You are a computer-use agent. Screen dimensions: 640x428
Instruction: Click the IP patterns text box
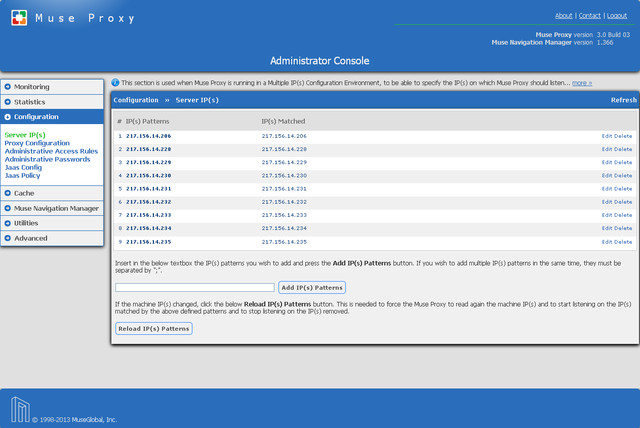tap(195, 288)
